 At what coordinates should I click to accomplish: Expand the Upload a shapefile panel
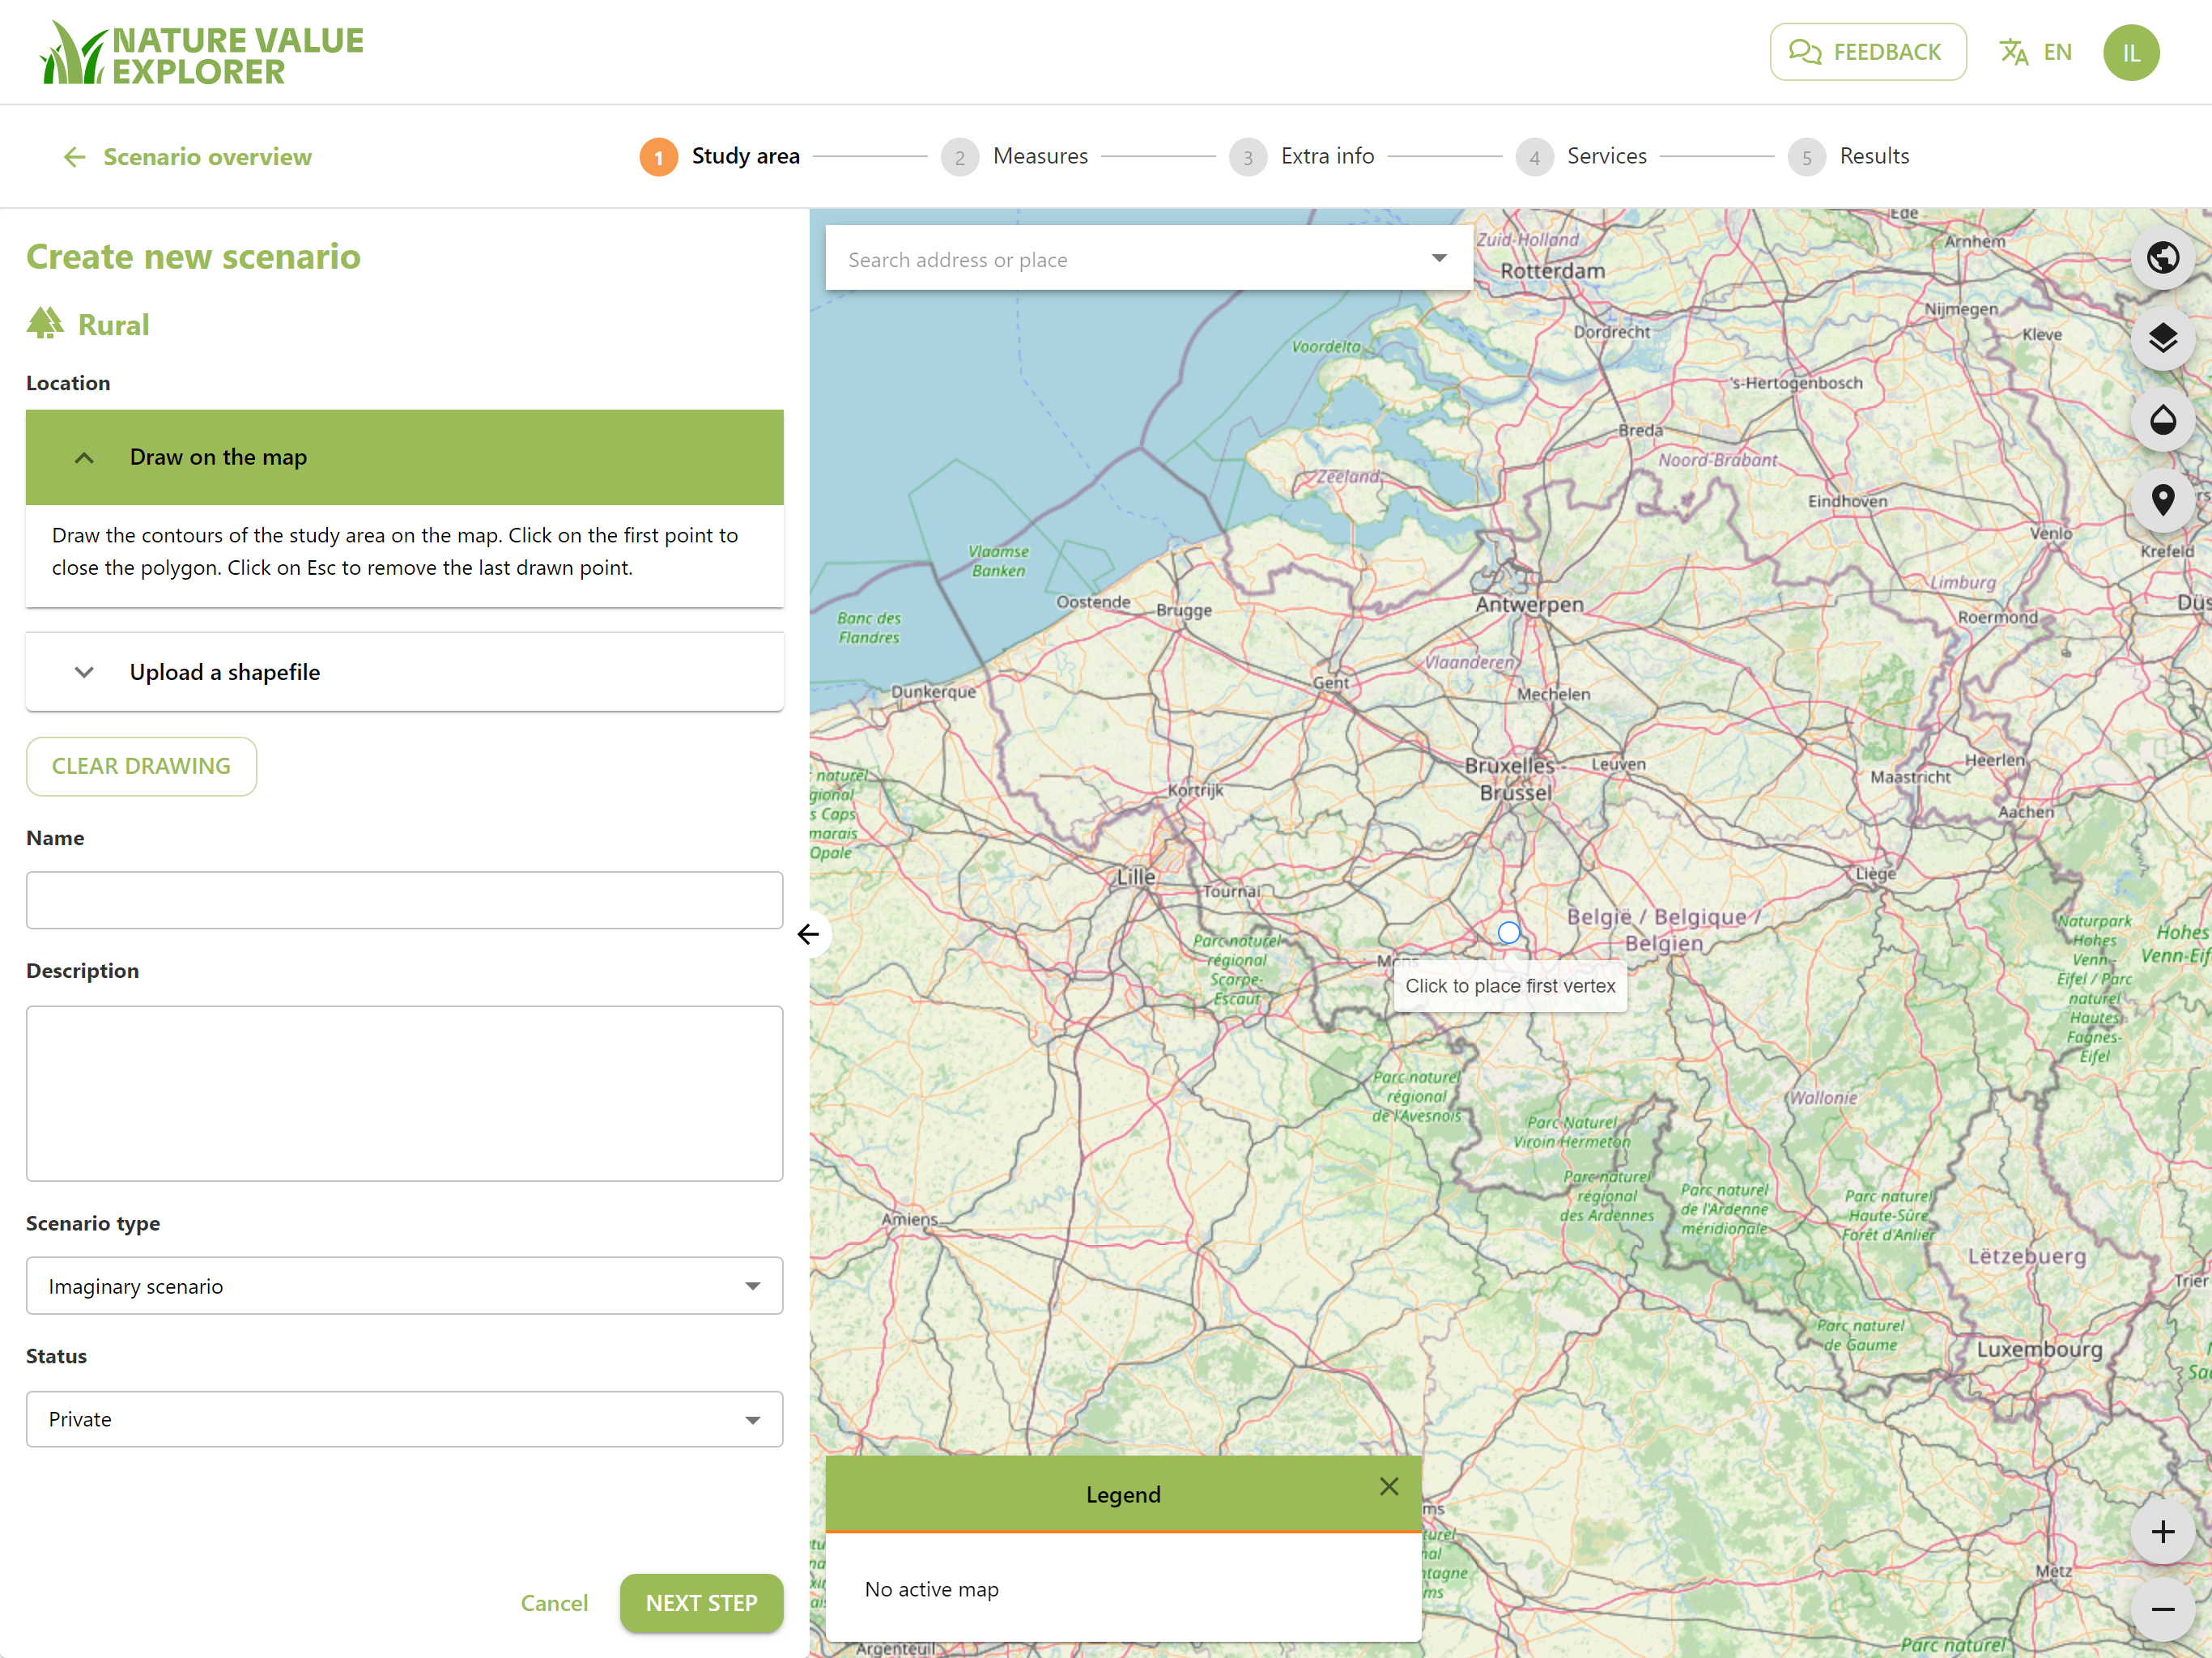(x=405, y=672)
